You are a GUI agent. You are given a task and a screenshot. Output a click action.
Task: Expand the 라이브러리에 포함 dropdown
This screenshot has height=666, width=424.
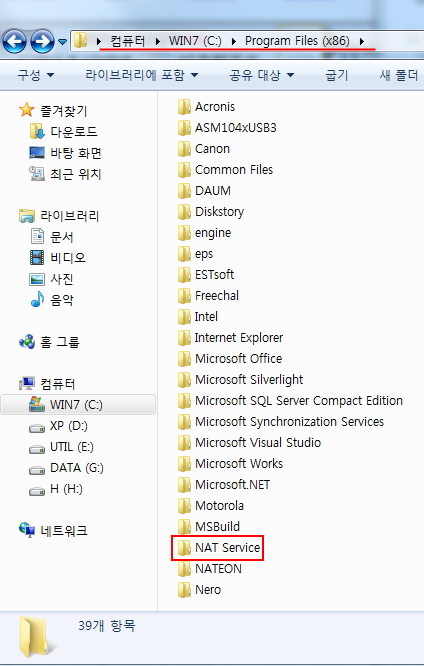click(x=141, y=75)
